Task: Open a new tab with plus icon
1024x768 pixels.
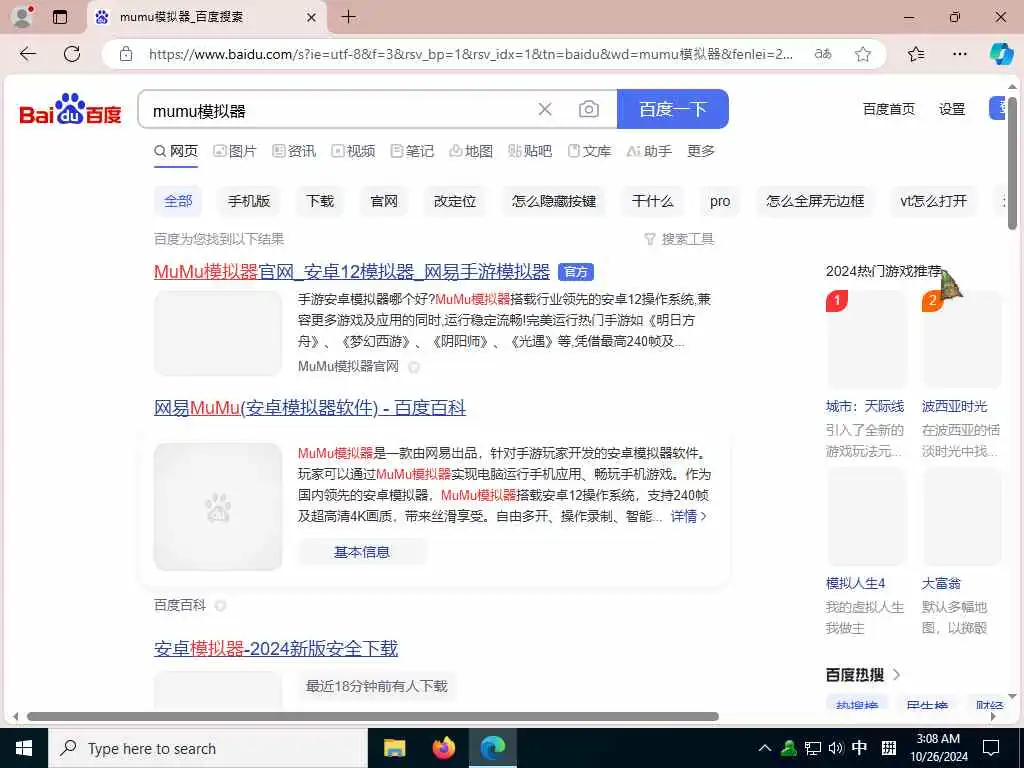Action: tap(349, 17)
